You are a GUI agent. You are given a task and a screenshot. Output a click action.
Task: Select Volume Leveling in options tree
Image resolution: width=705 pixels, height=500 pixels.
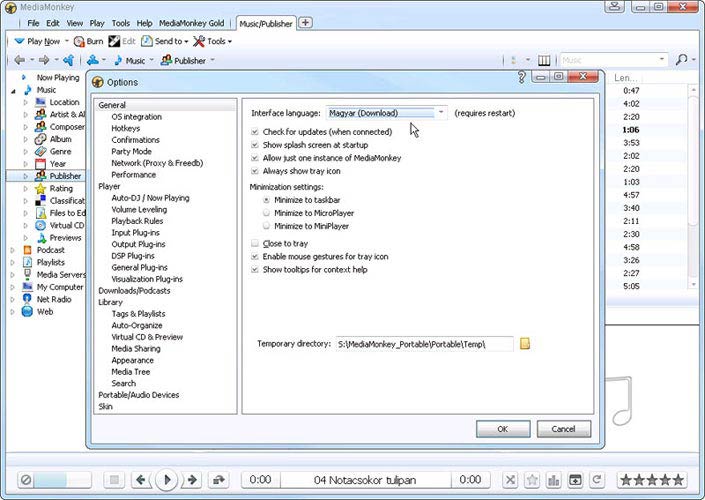pos(139,210)
